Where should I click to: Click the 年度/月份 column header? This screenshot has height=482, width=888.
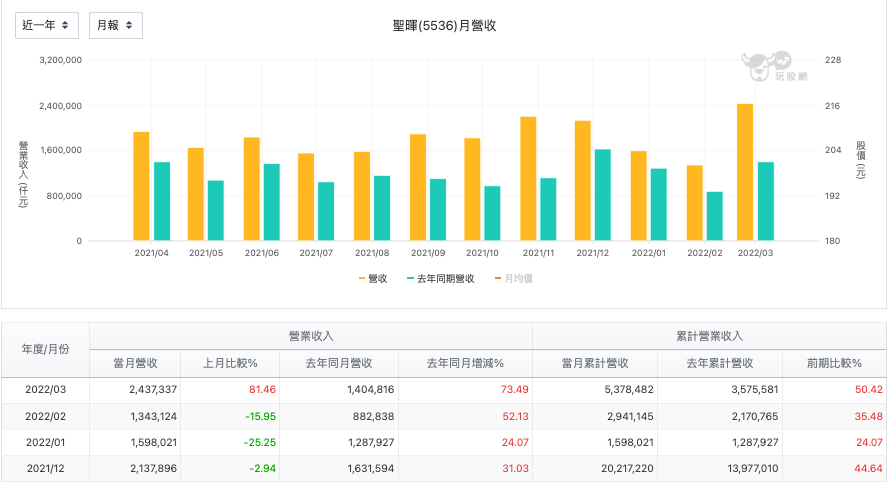click(x=45, y=349)
